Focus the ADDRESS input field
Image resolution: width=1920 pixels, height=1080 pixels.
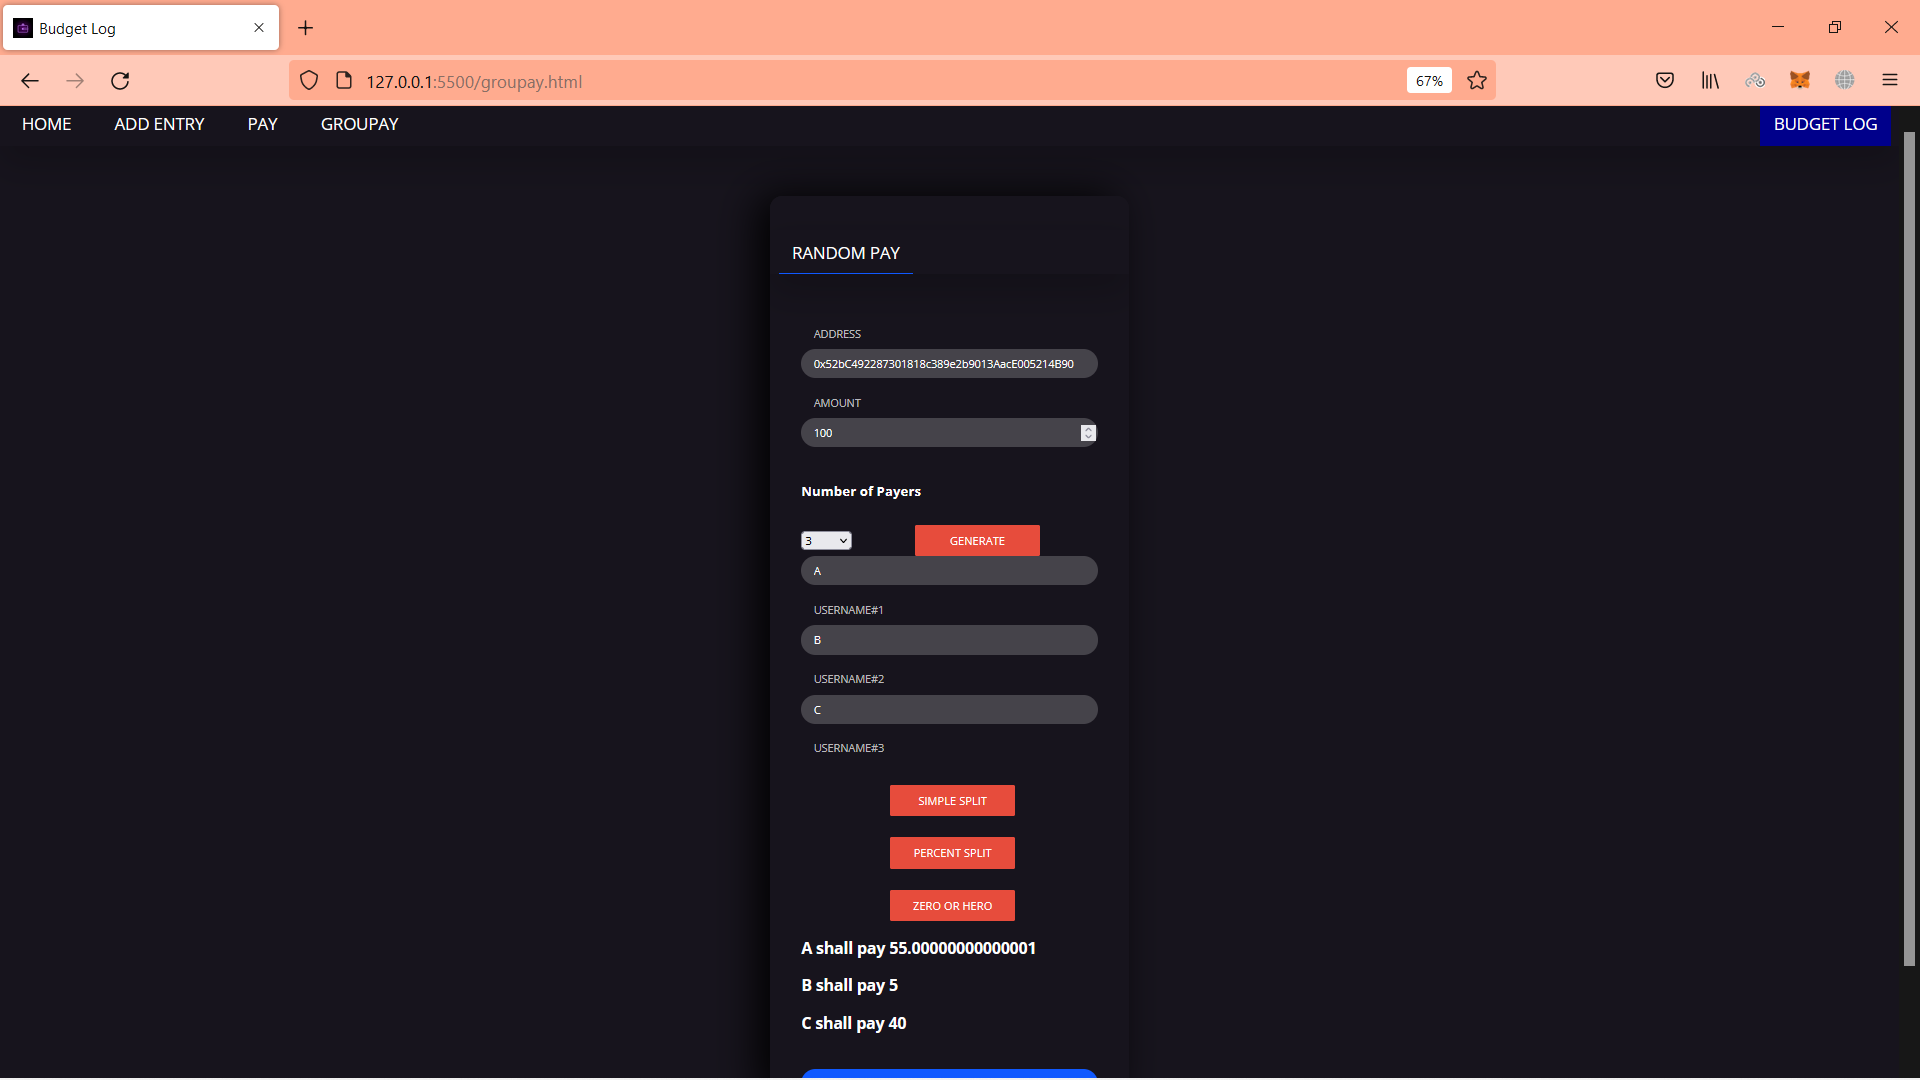pyautogui.click(x=949, y=364)
